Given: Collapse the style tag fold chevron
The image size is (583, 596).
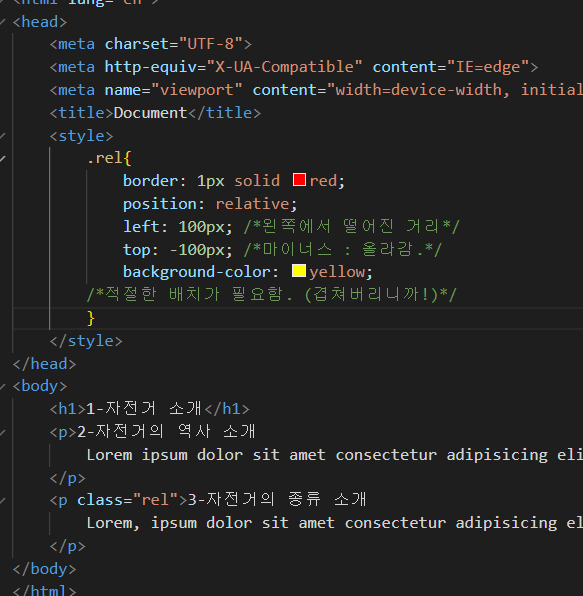Looking at the screenshot, I should coord(2,136).
